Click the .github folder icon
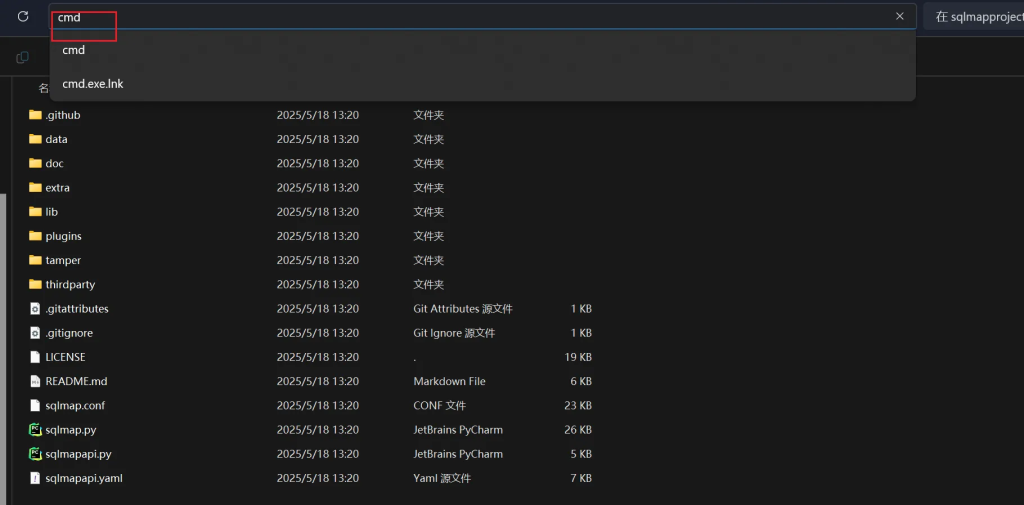This screenshot has height=505, width=1024. click(x=35, y=115)
